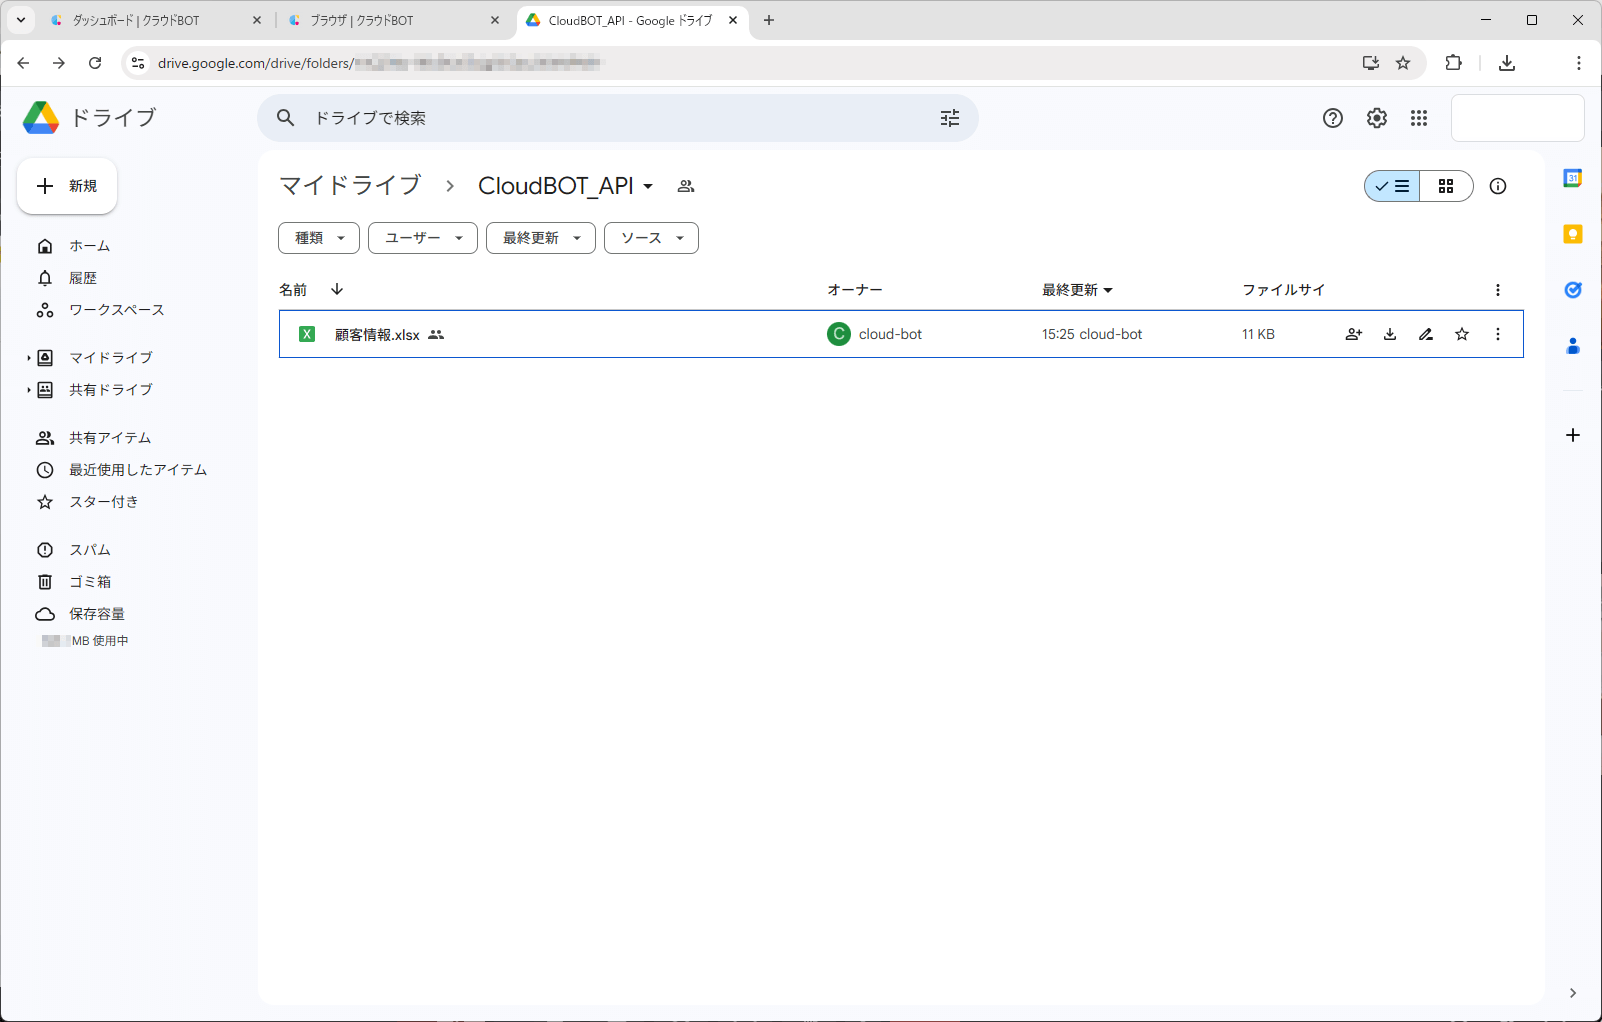
Task: Show folder details info panel
Action: pyautogui.click(x=1498, y=186)
